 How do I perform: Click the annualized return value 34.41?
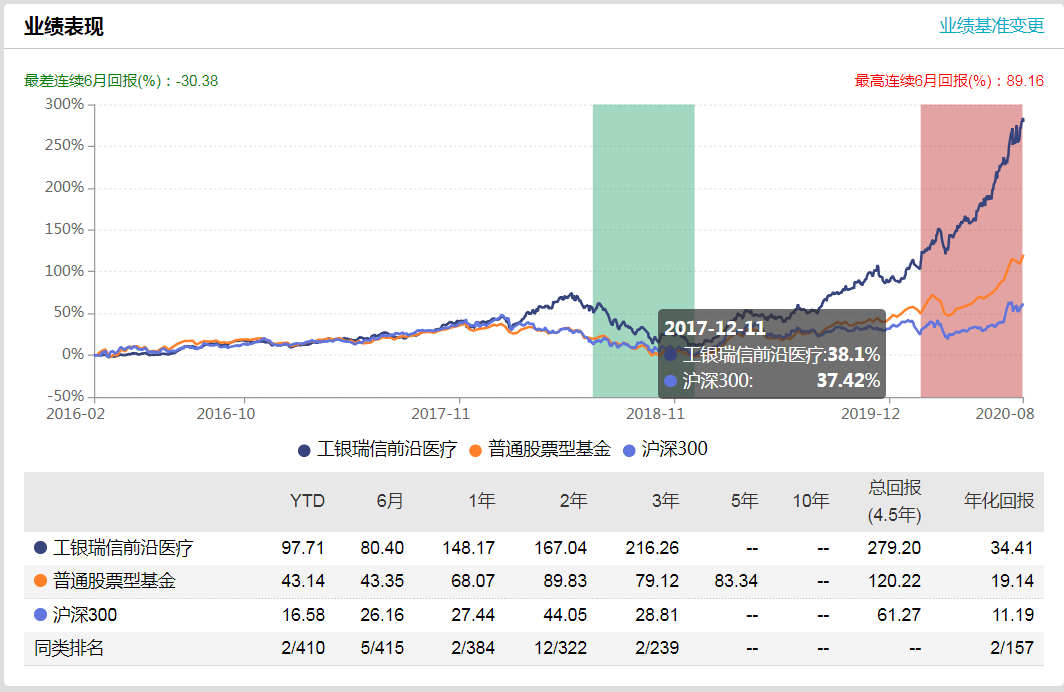(1012, 547)
